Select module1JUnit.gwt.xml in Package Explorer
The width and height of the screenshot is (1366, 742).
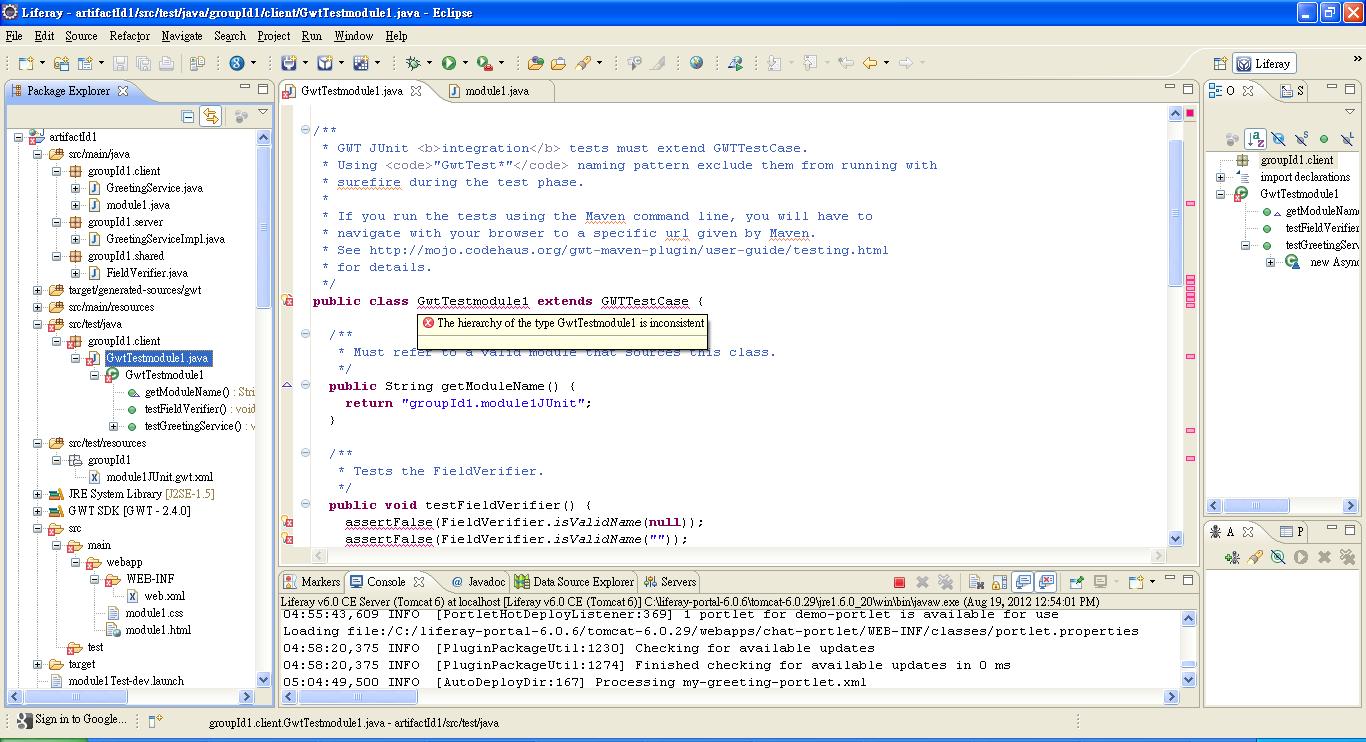click(x=159, y=477)
